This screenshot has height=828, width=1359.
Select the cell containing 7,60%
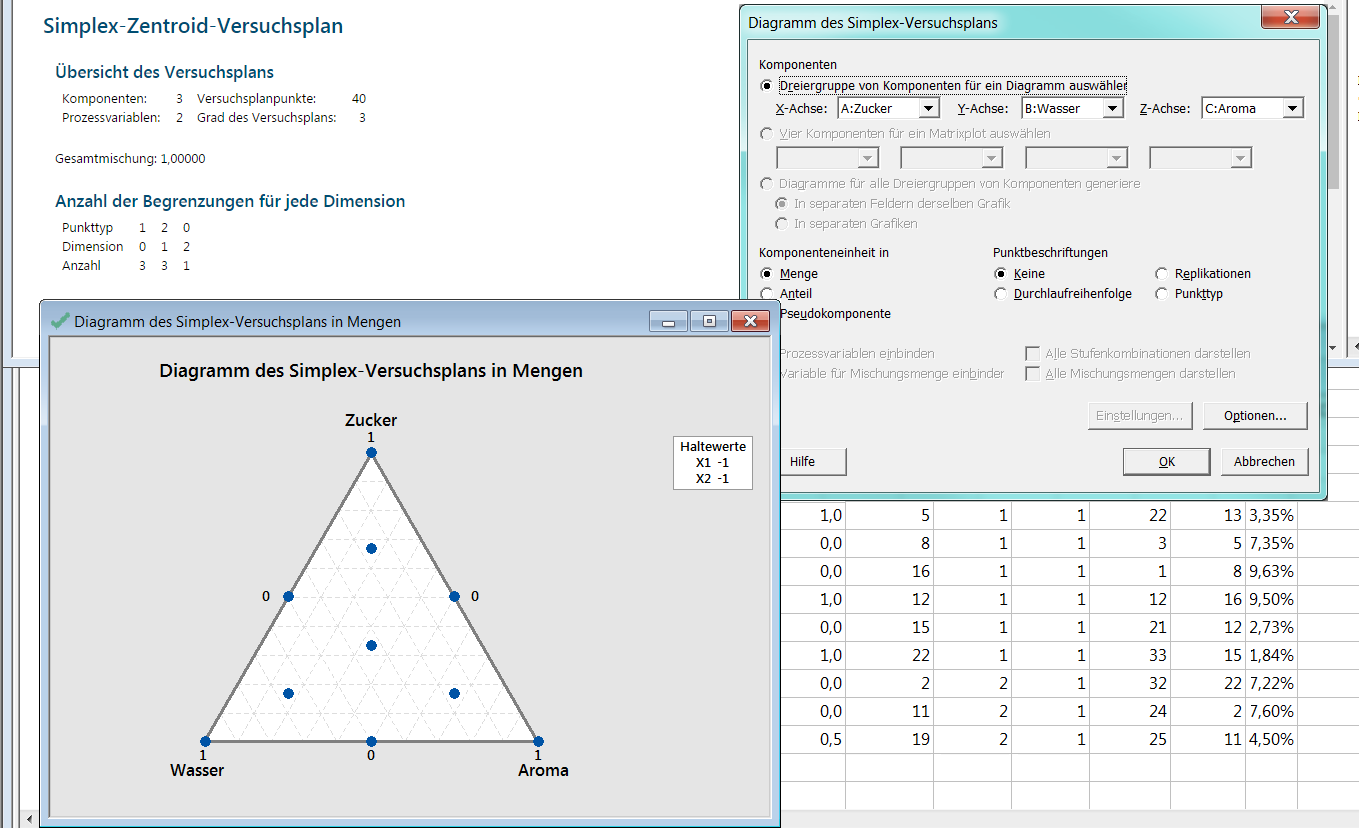coord(1271,711)
